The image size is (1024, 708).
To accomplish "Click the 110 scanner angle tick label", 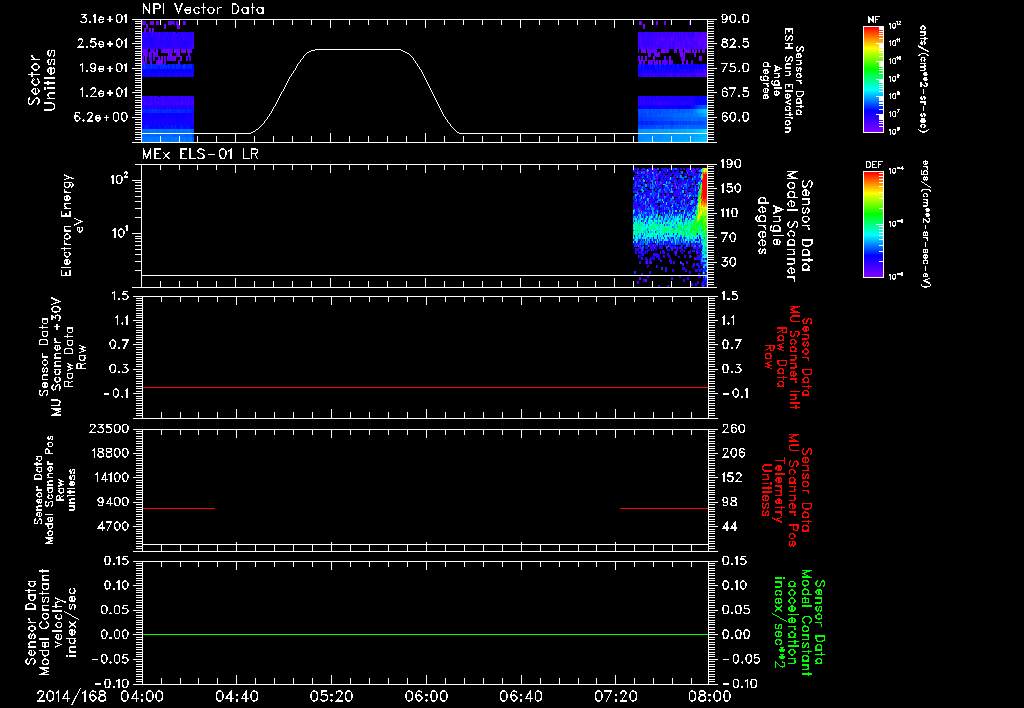I will pyautogui.click(x=731, y=213).
